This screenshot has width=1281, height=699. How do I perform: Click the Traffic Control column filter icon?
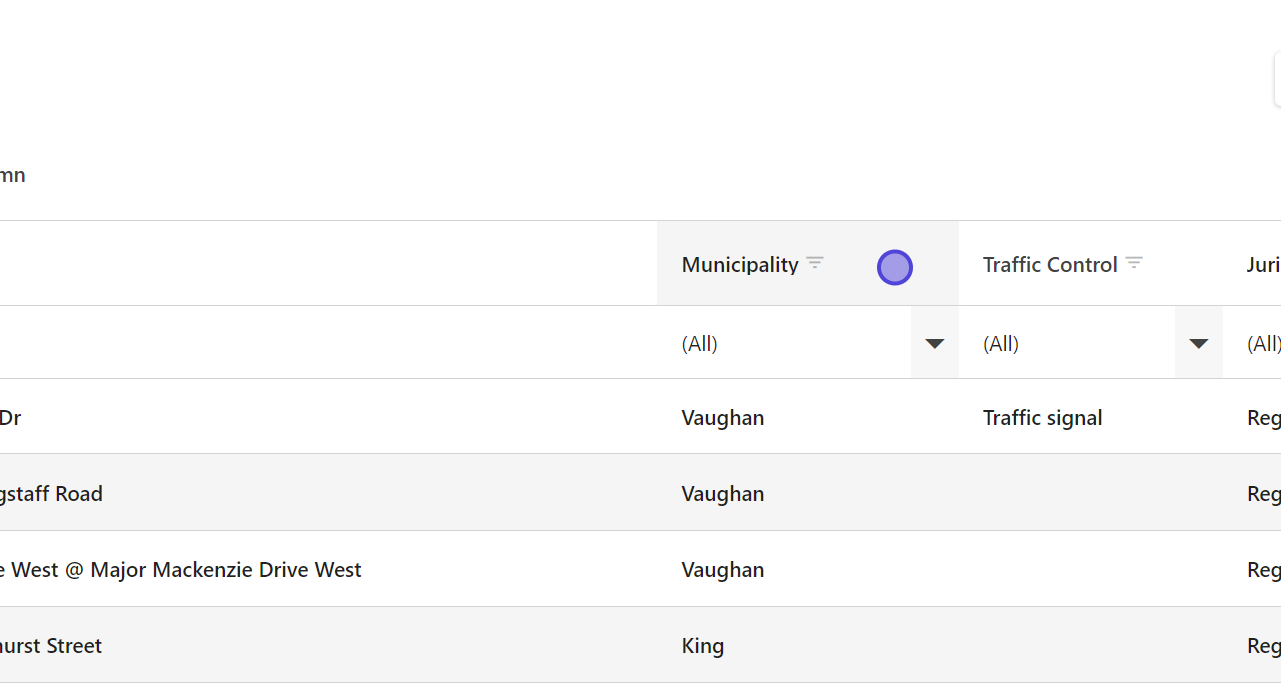pyautogui.click(x=1133, y=263)
